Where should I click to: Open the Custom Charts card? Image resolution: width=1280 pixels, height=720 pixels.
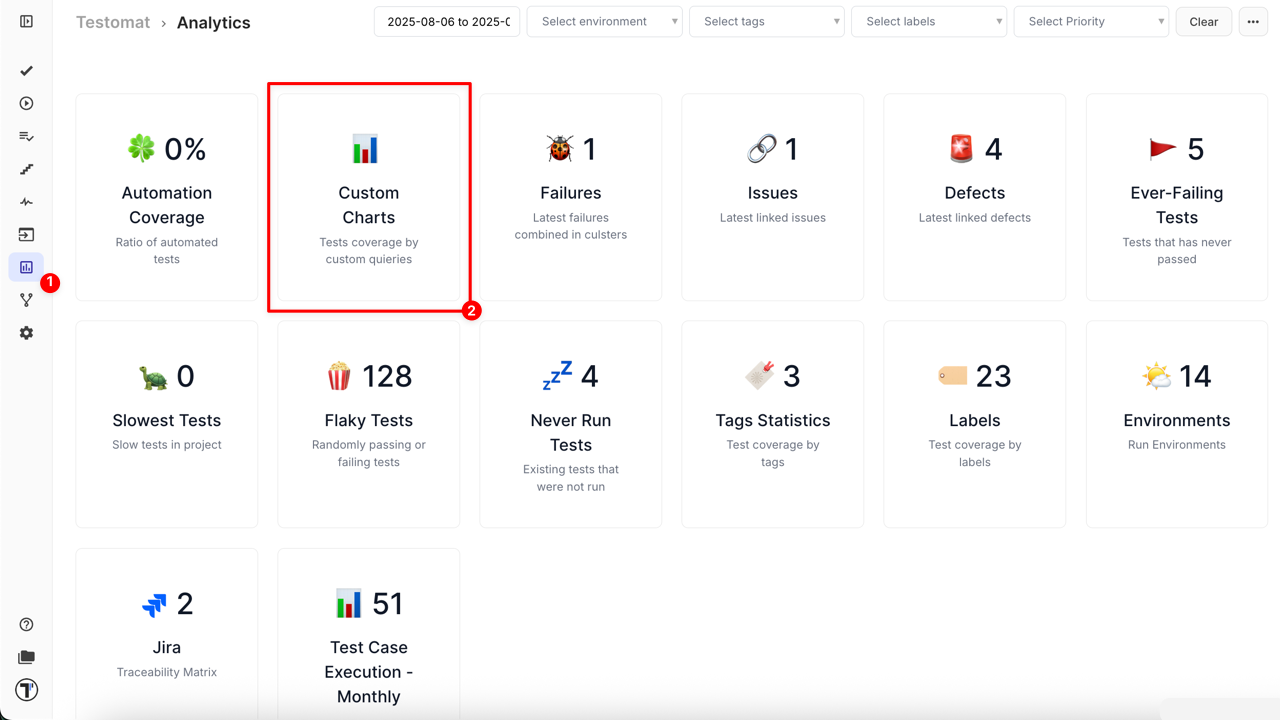pyautogui.click(x=369, y=198)
